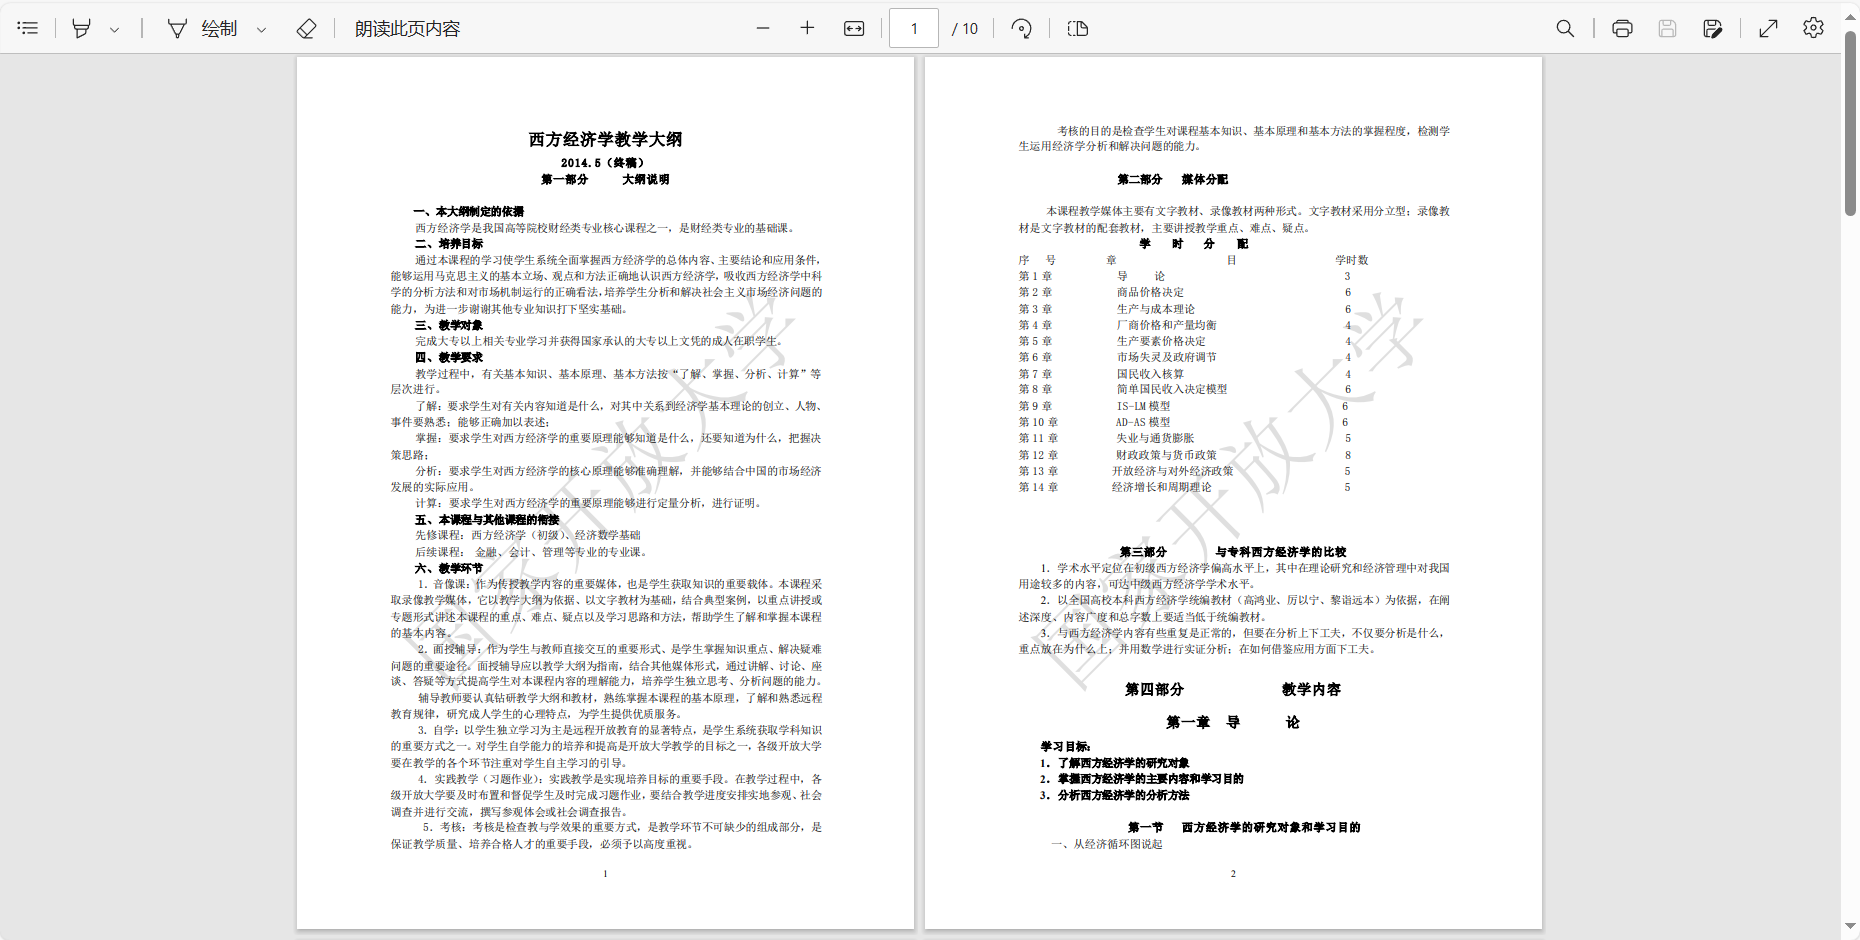Viewport: 1860px width, 940px height.
Task: Click the save icon
Action: (1667, 28)
